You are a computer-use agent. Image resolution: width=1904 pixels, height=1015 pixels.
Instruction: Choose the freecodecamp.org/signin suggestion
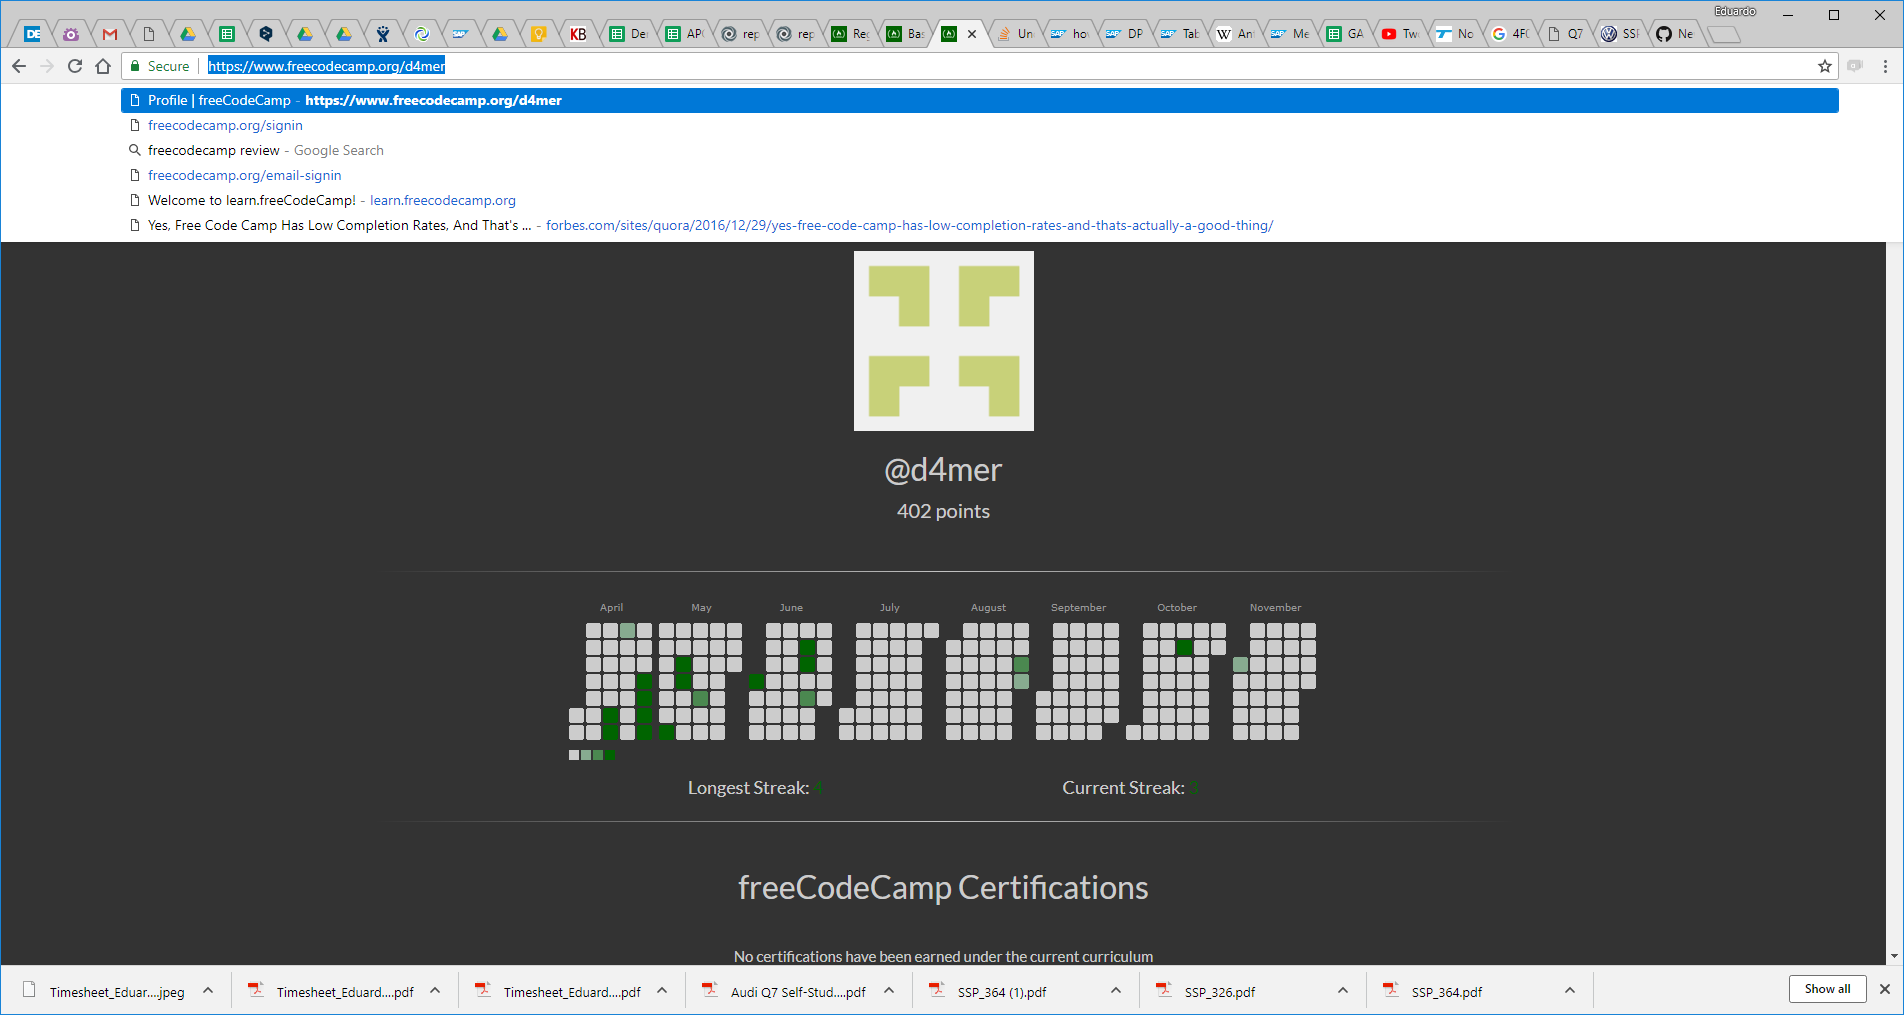click(x=979, y=125)
